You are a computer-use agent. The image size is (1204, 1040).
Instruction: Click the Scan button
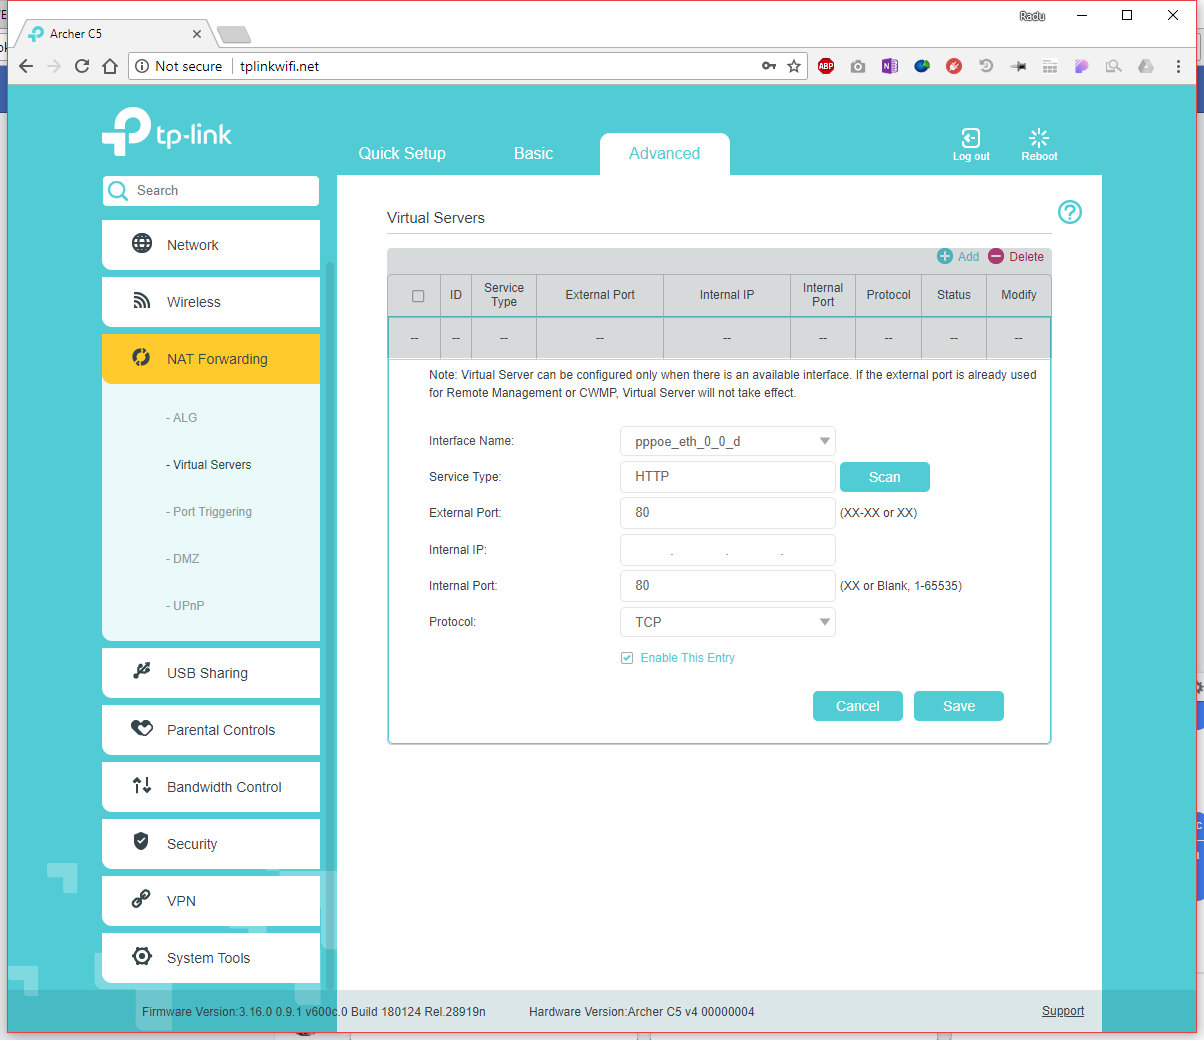point(884,477)
